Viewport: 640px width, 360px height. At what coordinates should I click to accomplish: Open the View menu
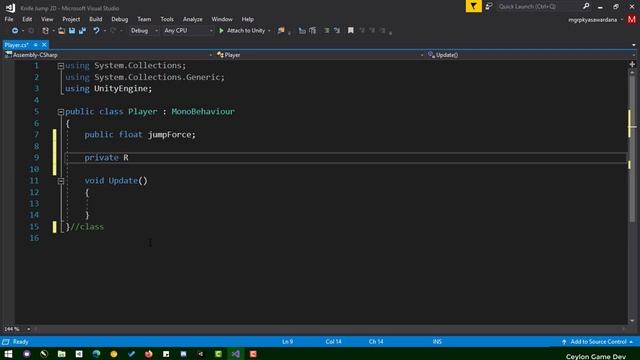click(x=47, y=19)
